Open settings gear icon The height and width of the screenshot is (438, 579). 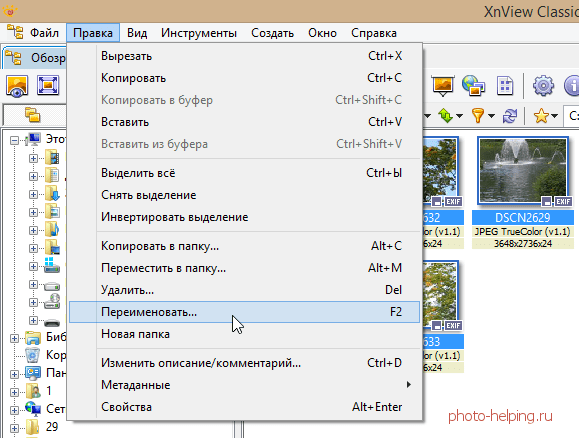543,86
